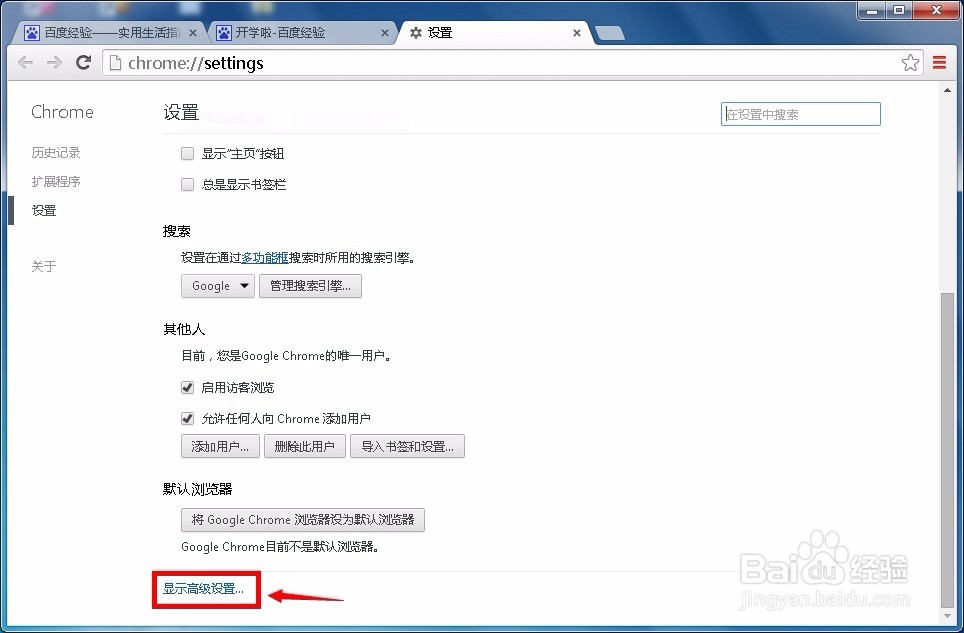Open a new tab
Viewport: 964px width, 633px height.
tap(610, 33)
